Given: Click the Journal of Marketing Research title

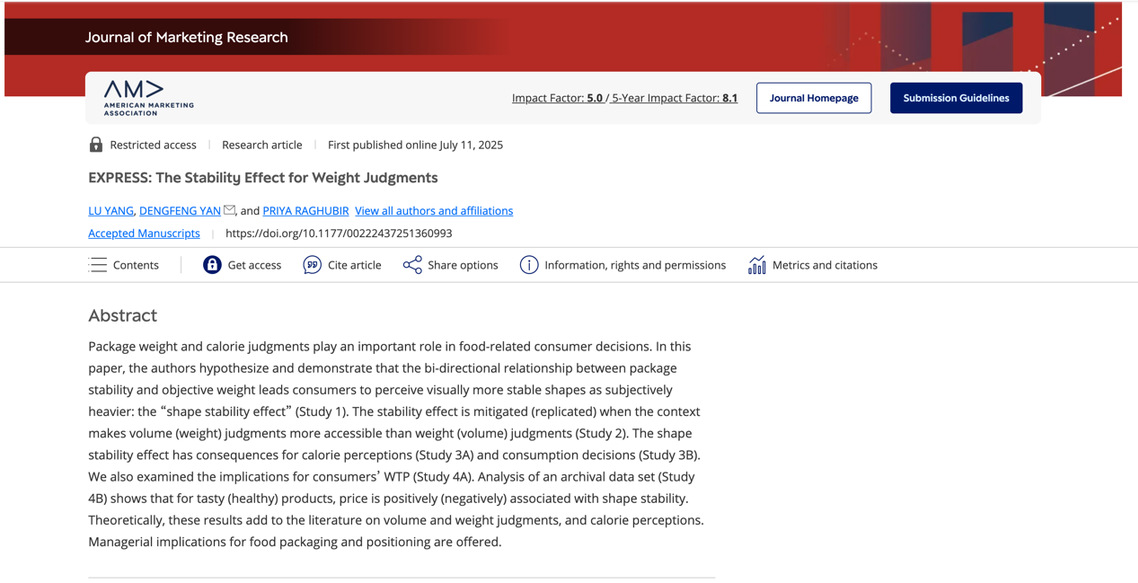Looking at the screenshot, I should [187, 37].
